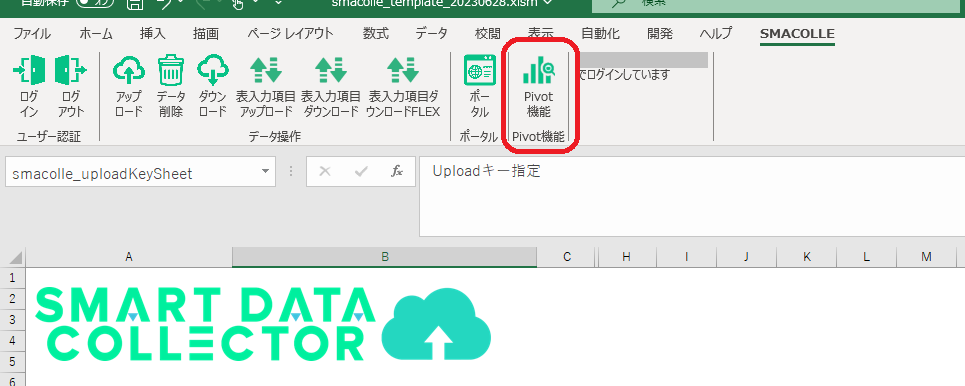Image resolution: width=965 pixels, height=386 pixels.
Task: Click the formula bar cancel X icon
Action: point(325,172)
